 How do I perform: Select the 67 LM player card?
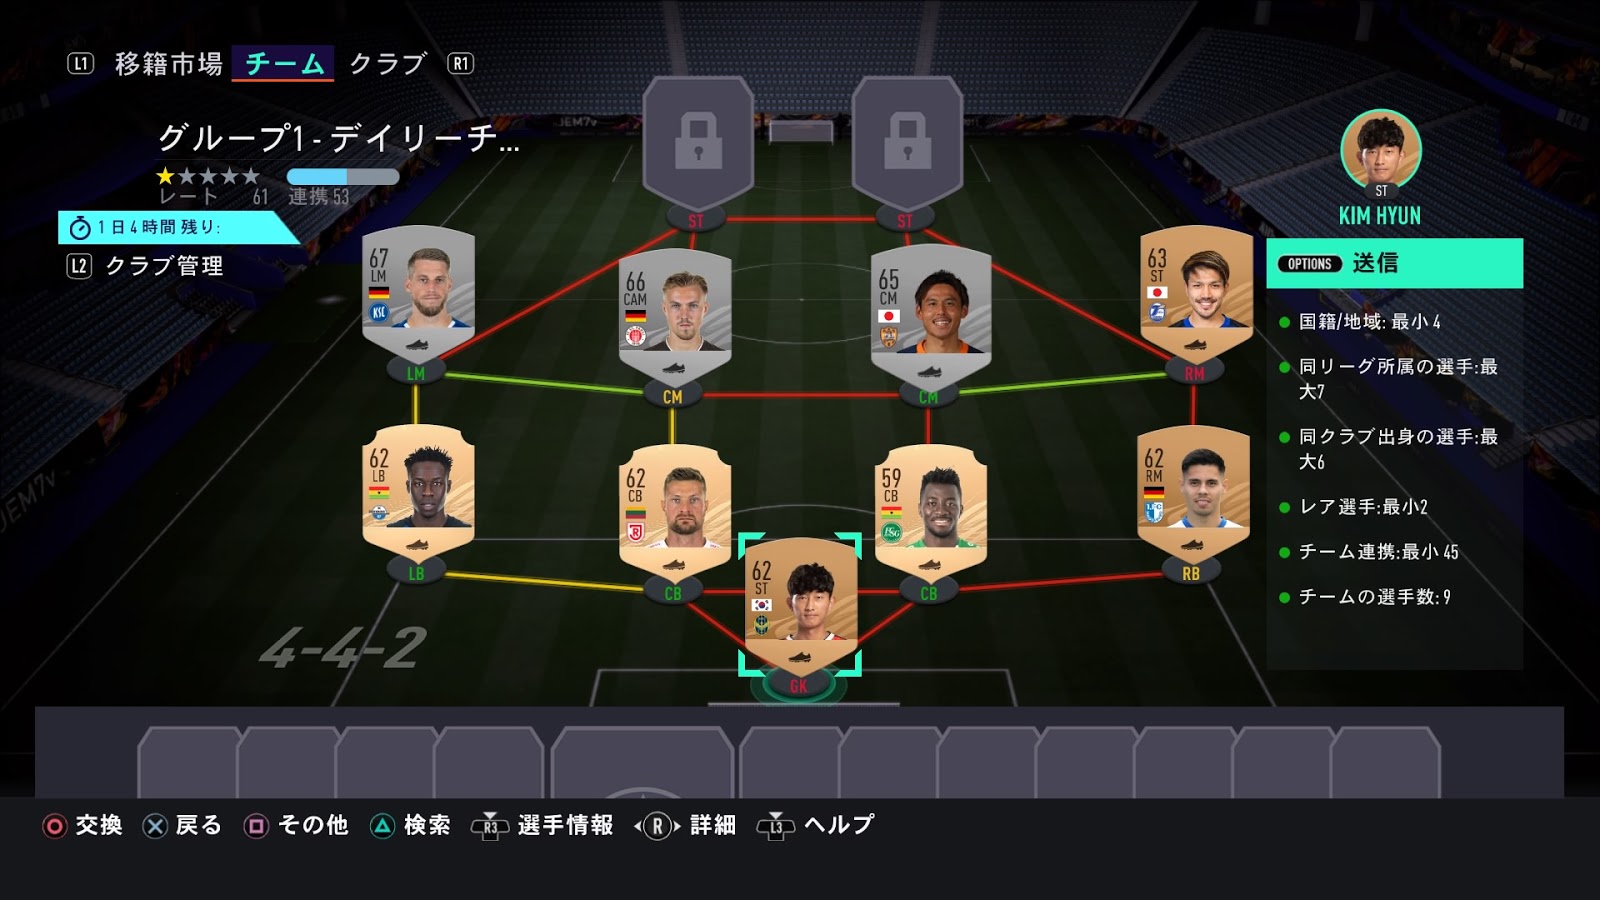418,292
